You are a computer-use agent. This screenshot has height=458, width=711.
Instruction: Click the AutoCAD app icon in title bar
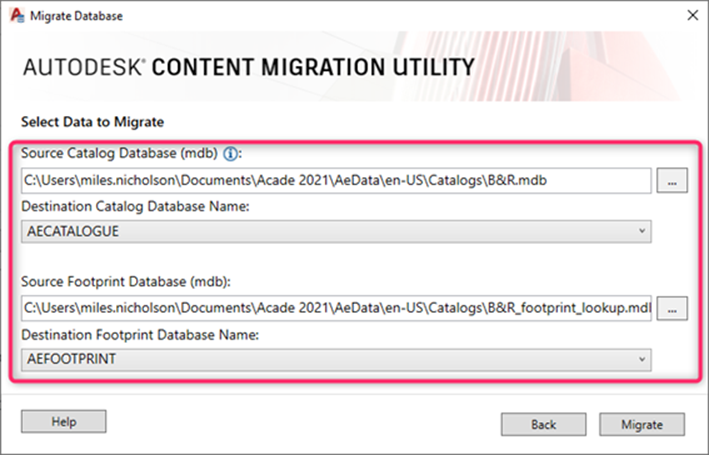(17, 15)
